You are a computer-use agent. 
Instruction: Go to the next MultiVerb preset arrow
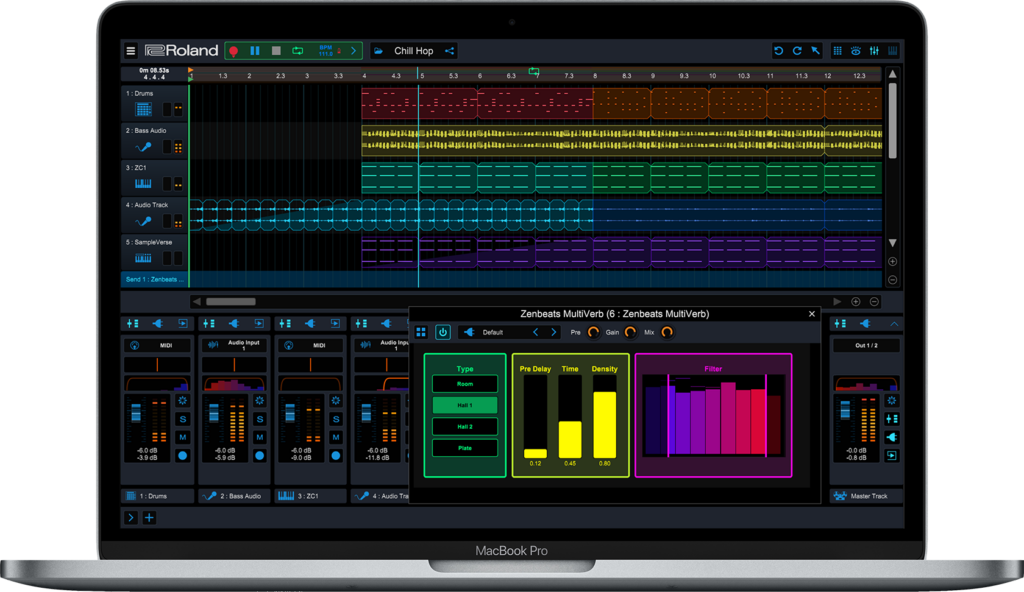553,332
